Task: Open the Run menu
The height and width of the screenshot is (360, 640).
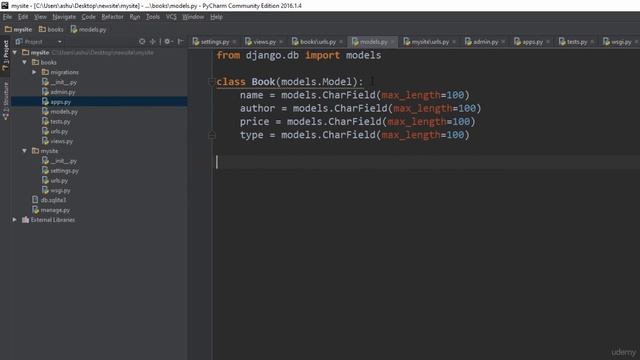Action: pyautogui.click(x=135, y=17)
